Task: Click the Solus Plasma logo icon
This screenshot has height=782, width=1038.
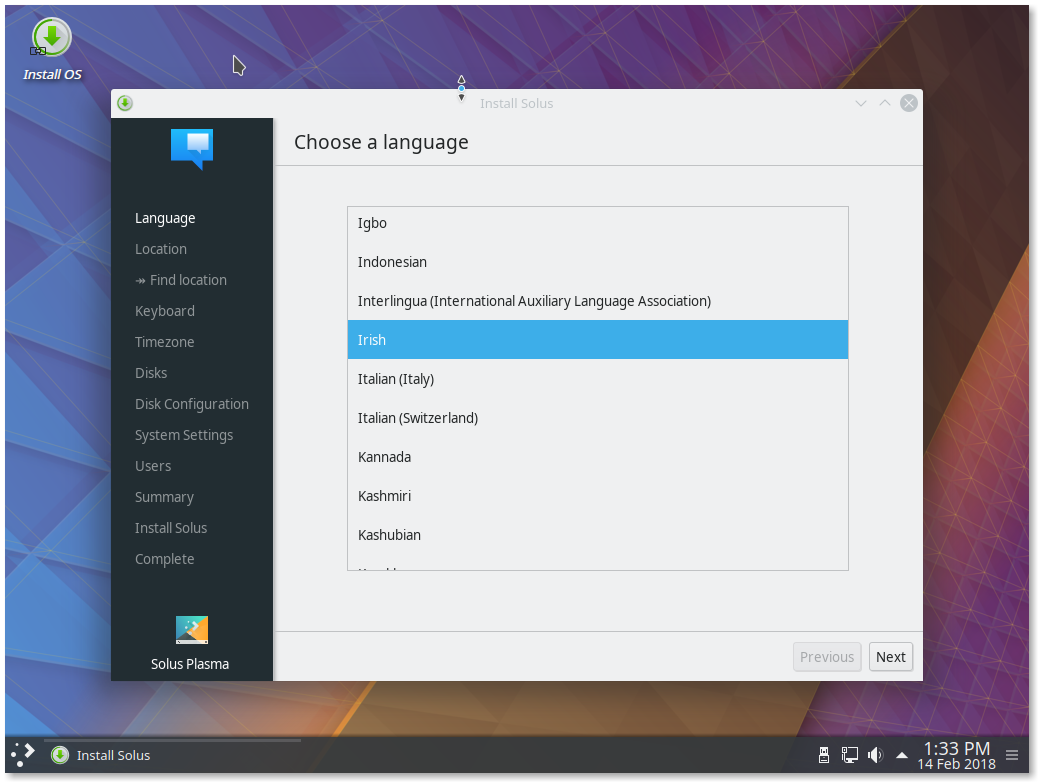Action: (192, 630)
